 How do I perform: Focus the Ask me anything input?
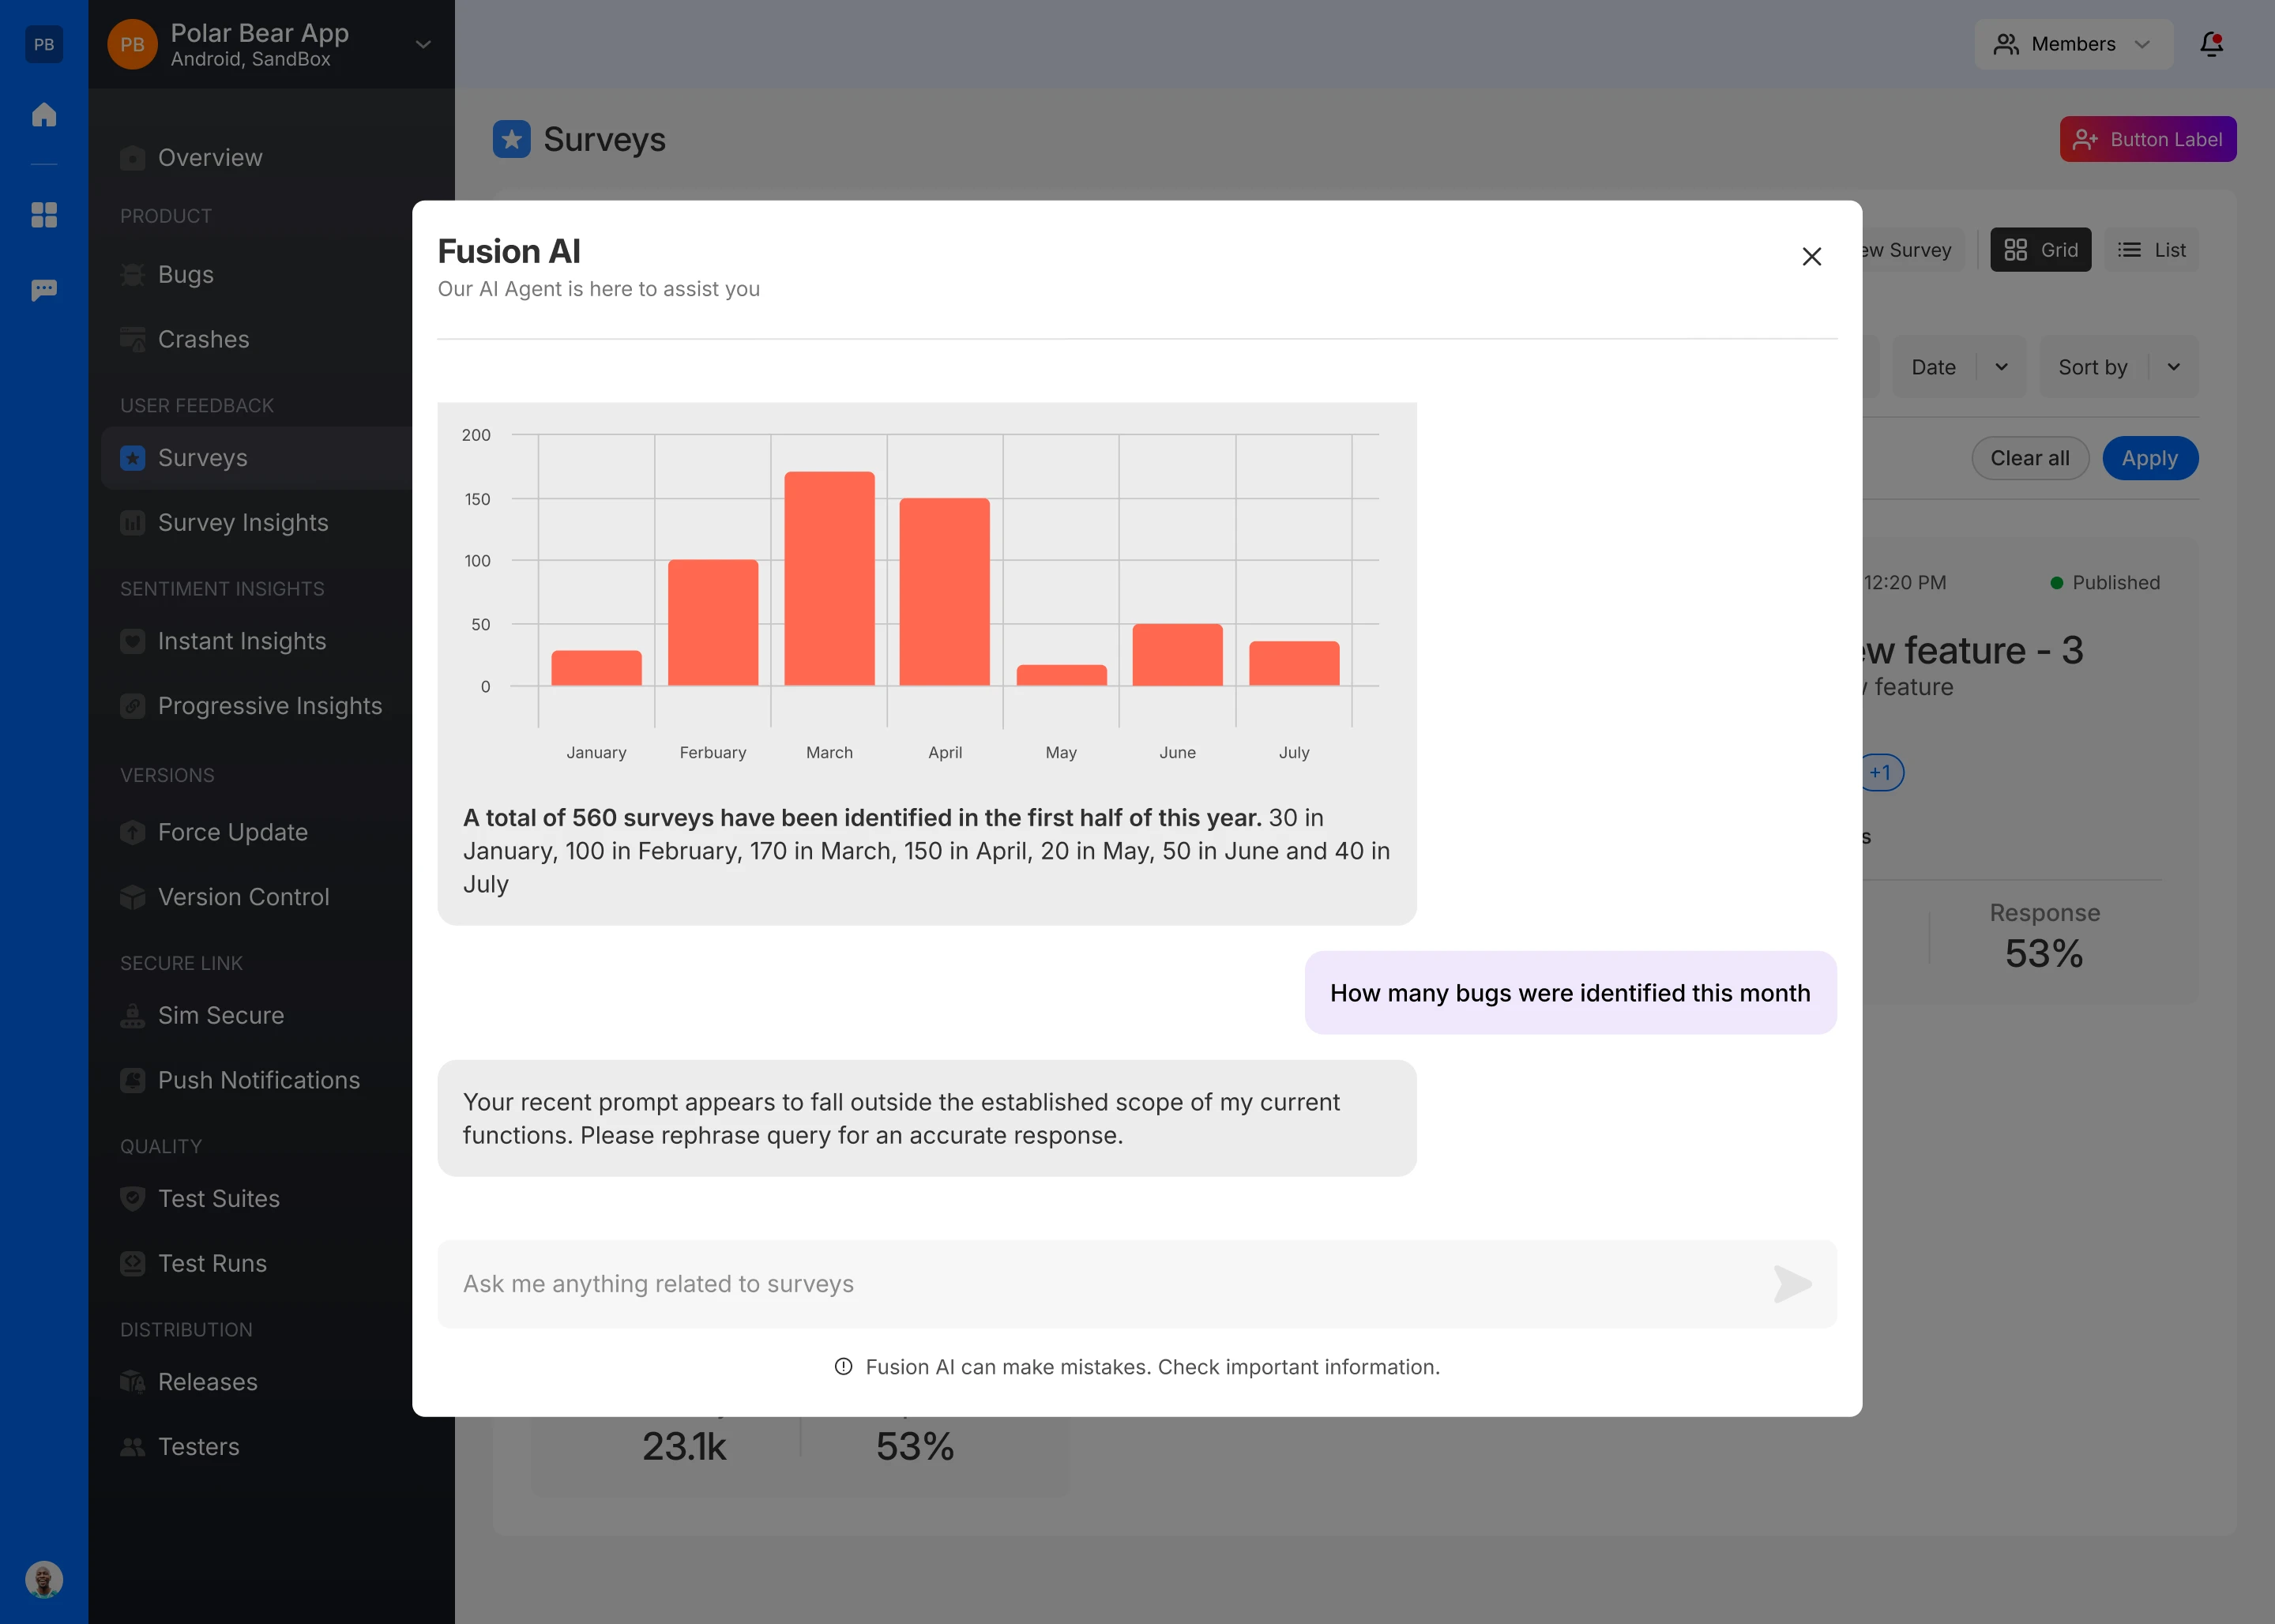tap(1100, 1284)
